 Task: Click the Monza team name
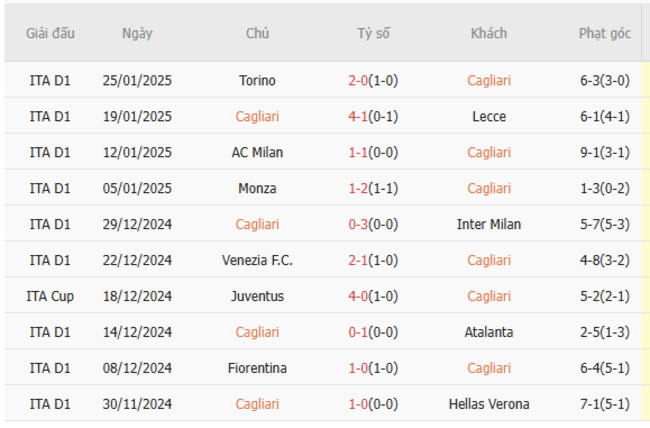click(x=257, y=188)
